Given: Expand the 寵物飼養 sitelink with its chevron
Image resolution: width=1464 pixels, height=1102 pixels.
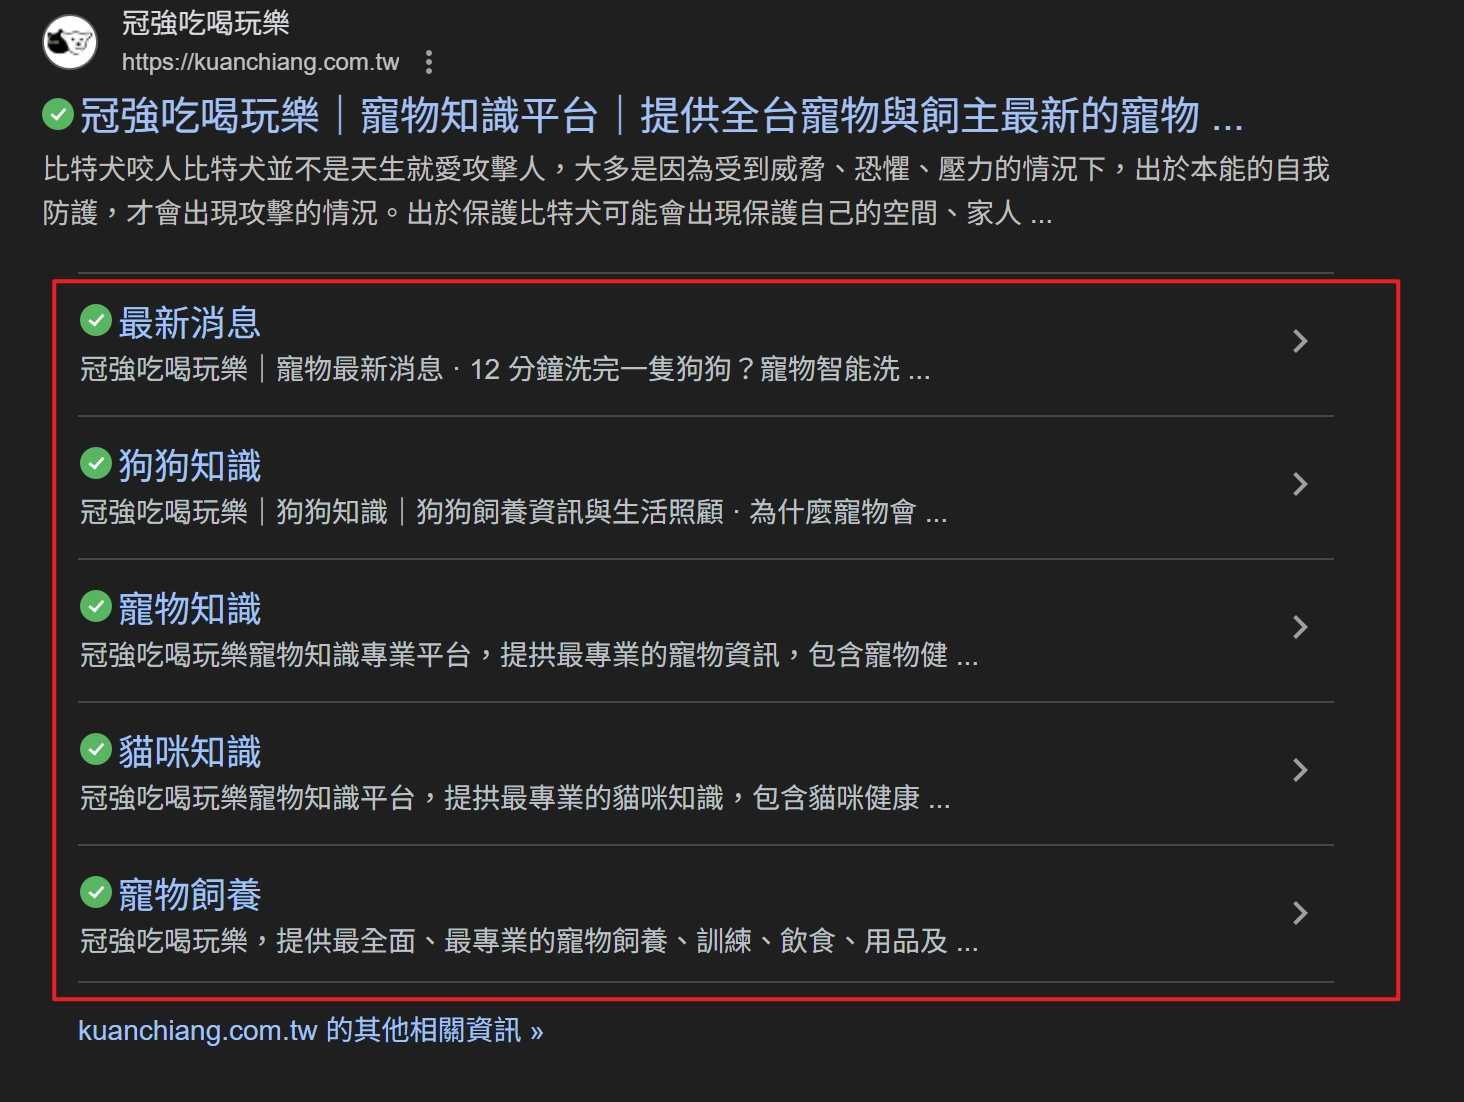Looking at the screenshot, I should point(1300,913).
